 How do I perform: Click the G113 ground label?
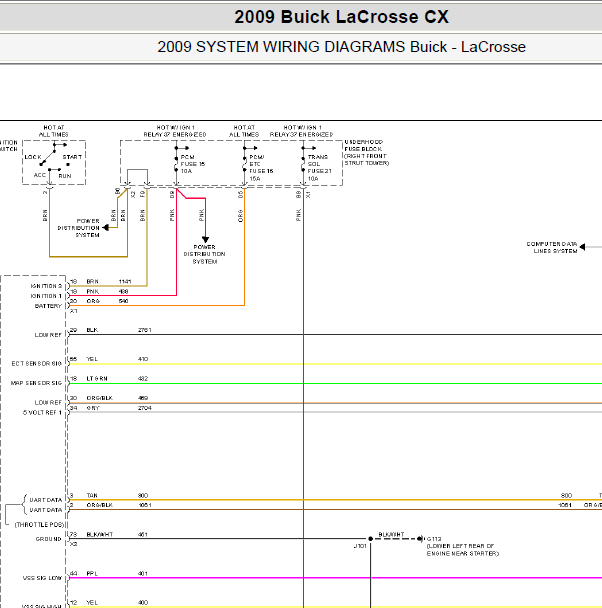point(434,539)
